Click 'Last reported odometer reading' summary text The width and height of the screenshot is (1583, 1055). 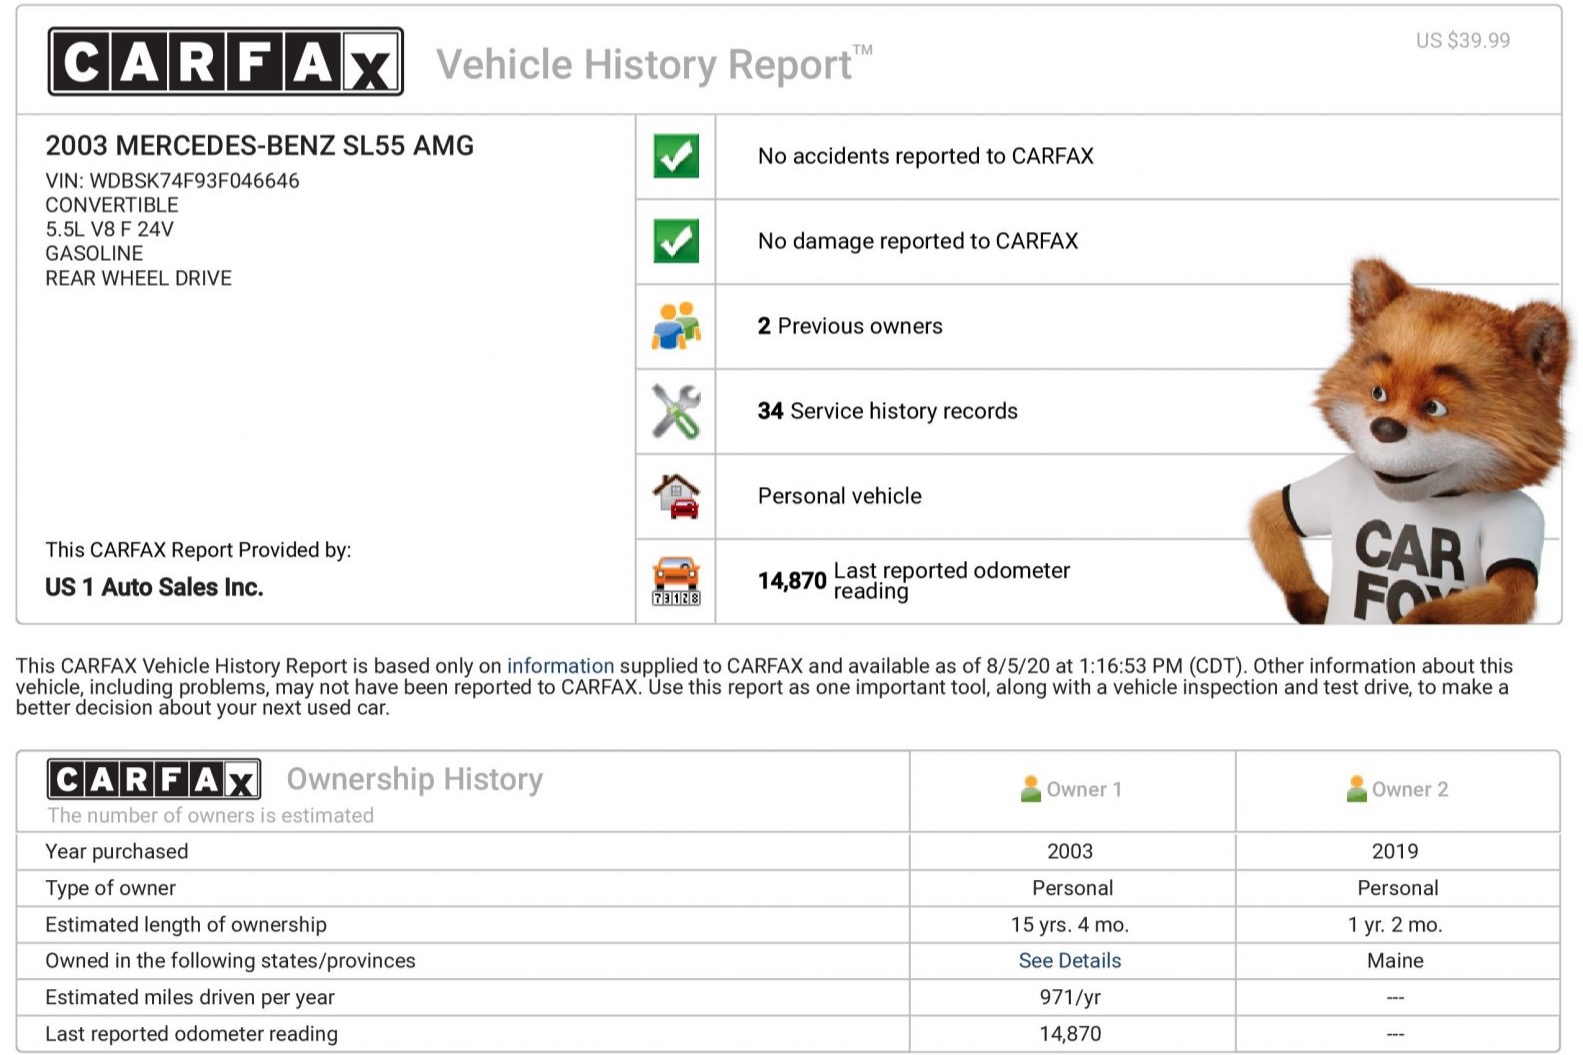coord(952,580)
